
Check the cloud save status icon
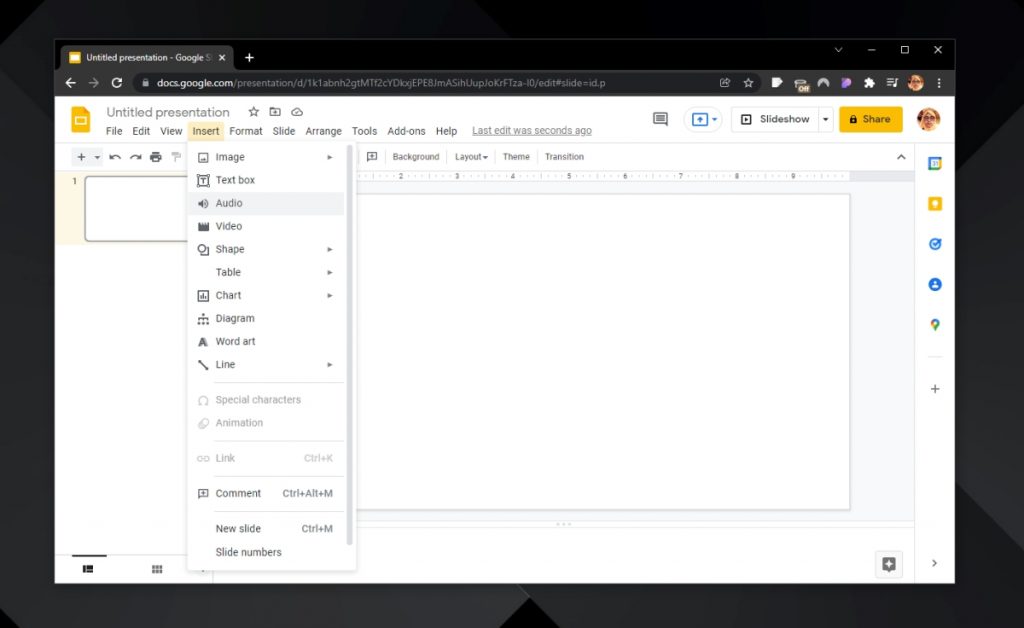pos(297,112)
